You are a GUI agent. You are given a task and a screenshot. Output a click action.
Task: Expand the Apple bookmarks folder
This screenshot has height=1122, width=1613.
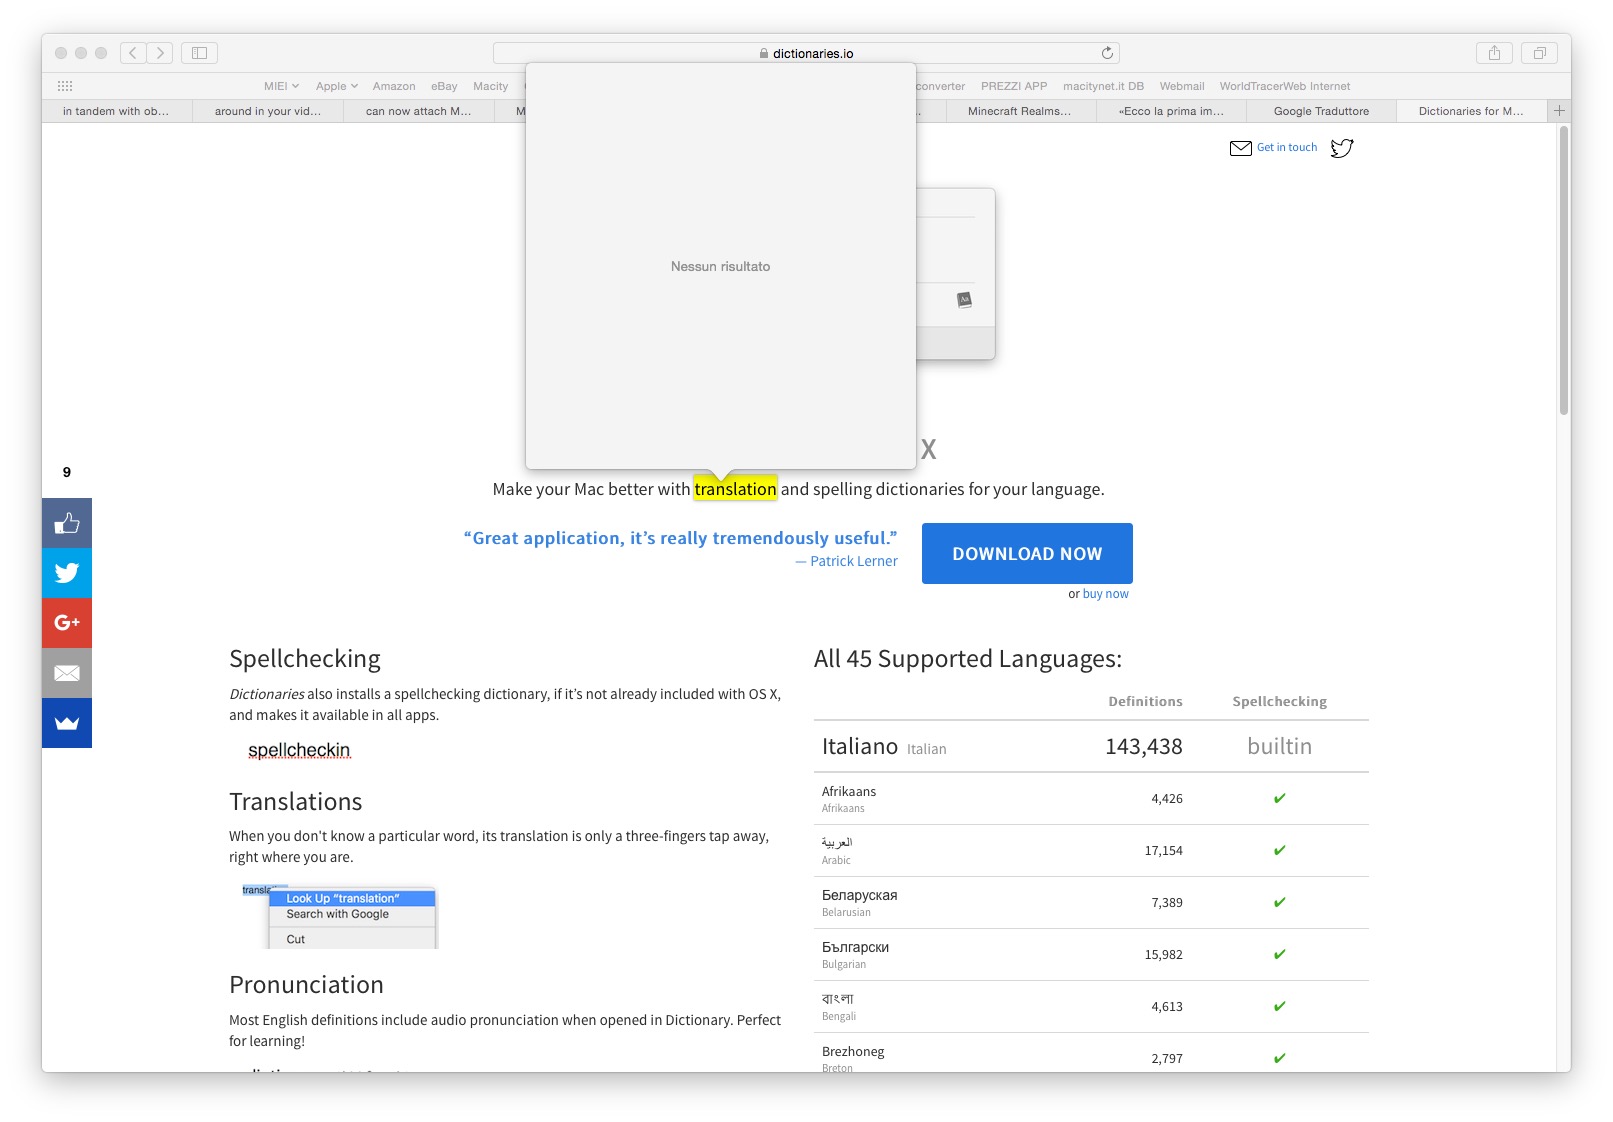(x=336, y=86)
